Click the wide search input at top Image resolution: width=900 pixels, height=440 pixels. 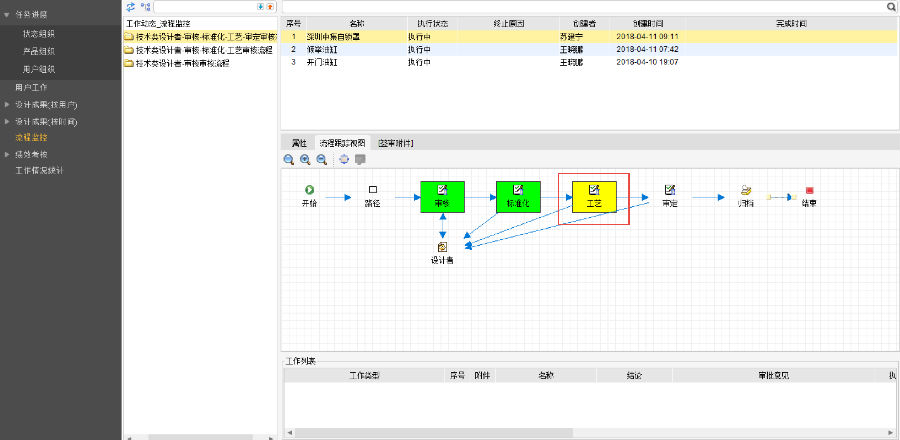pyautogui.click(x=584, y=6)
